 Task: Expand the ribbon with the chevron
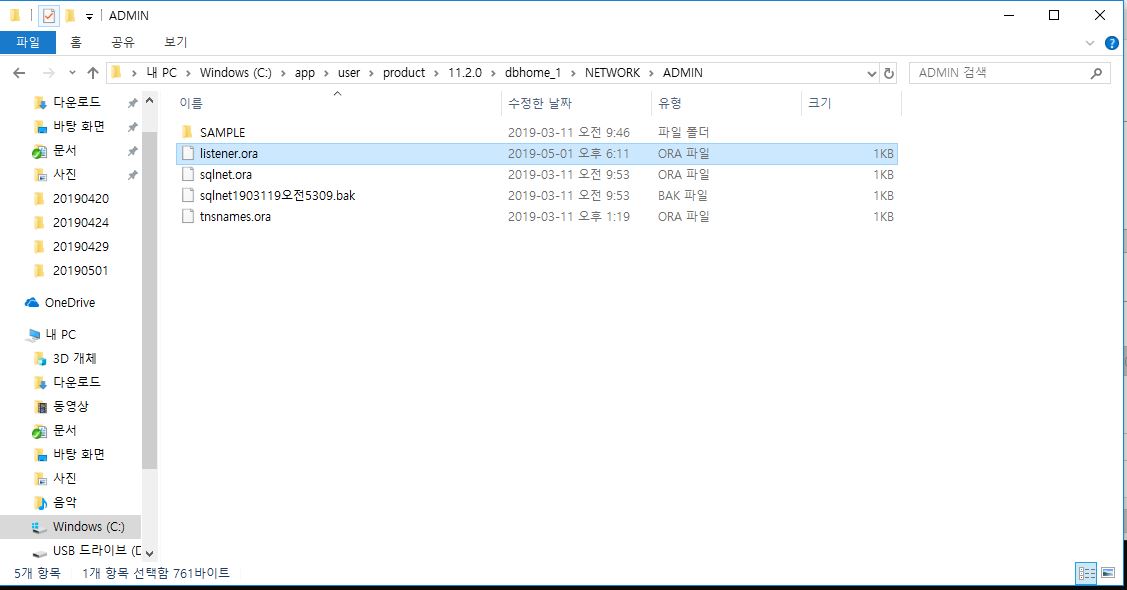tap(1090, 43)
